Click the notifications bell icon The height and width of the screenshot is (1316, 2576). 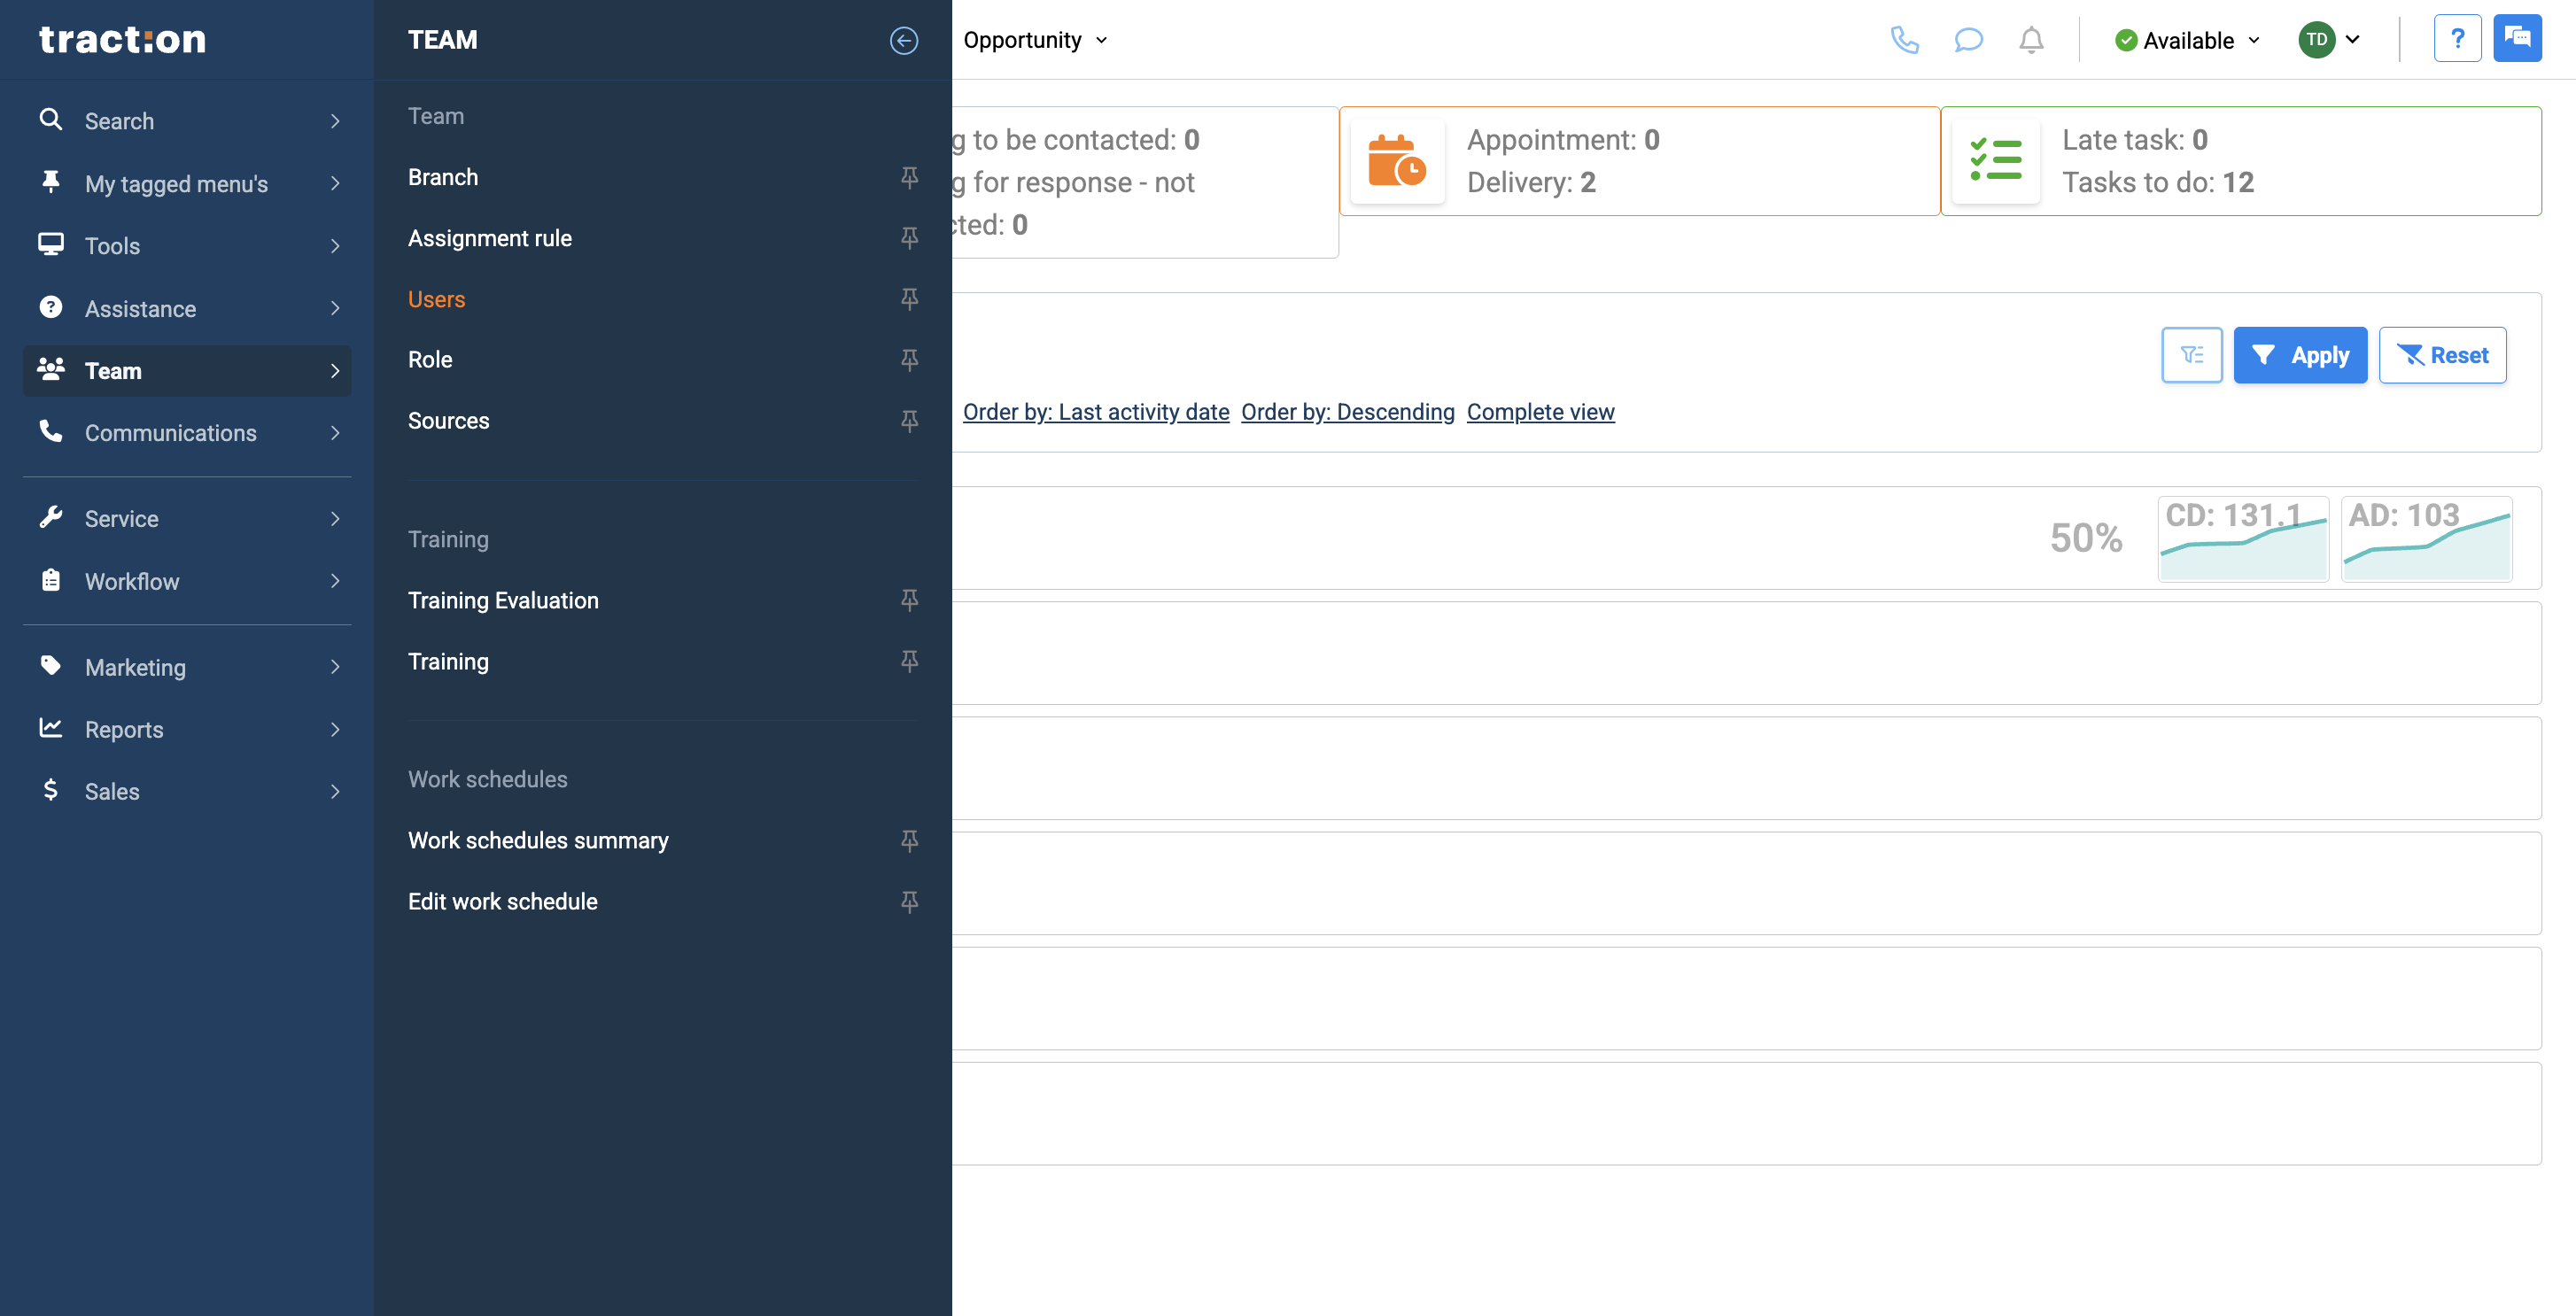pos(2030,40)
